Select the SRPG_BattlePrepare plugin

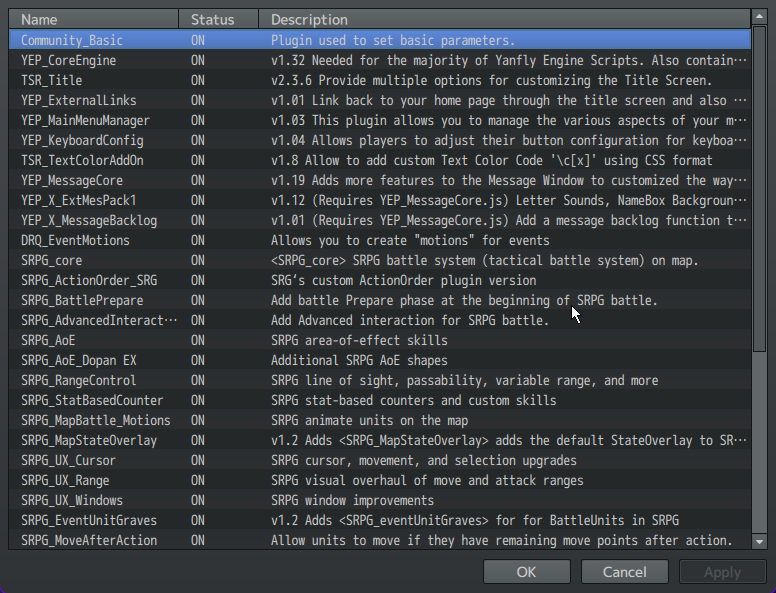point(380,300)
